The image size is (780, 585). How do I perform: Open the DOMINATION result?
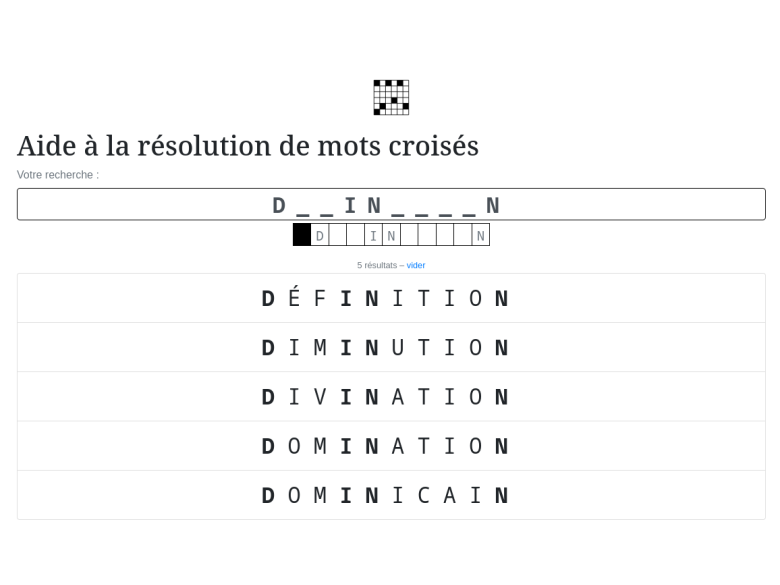[391, 446]
